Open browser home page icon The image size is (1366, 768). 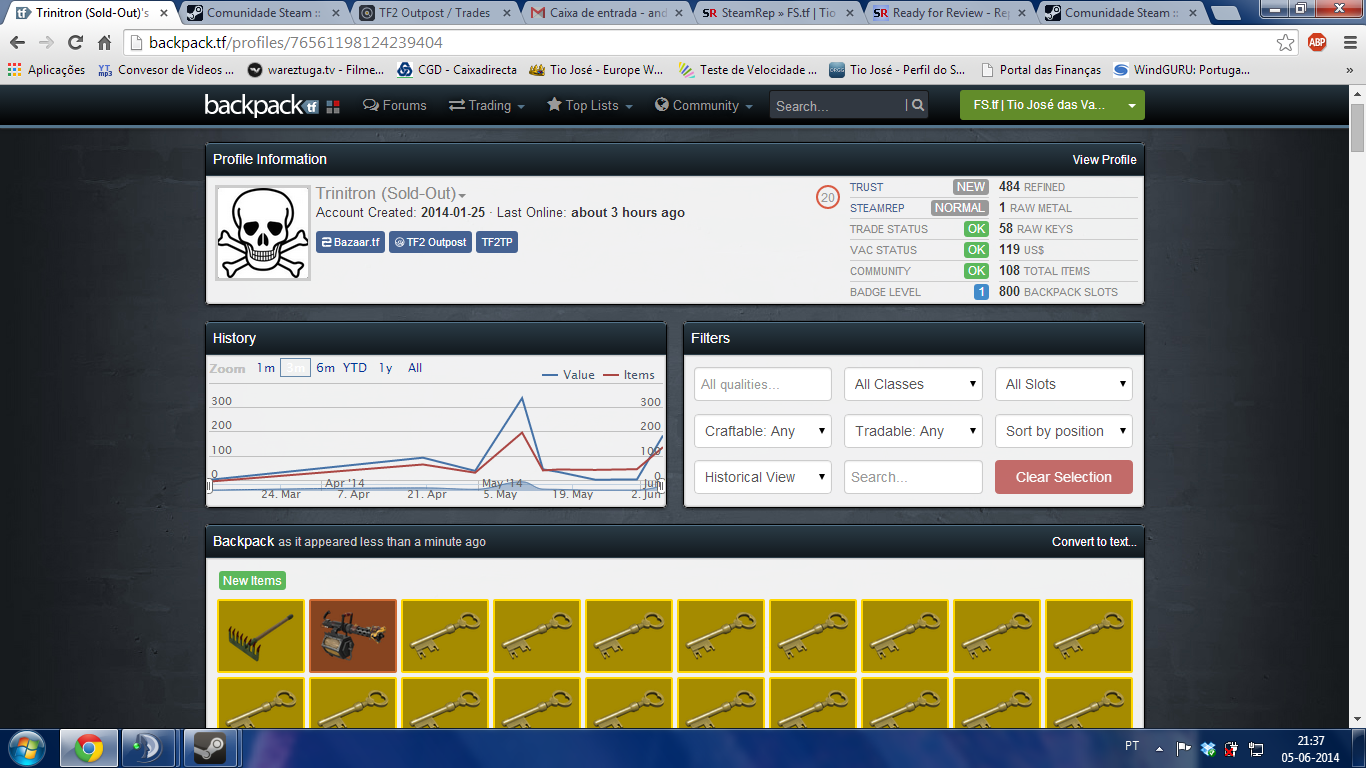[104, 43]
